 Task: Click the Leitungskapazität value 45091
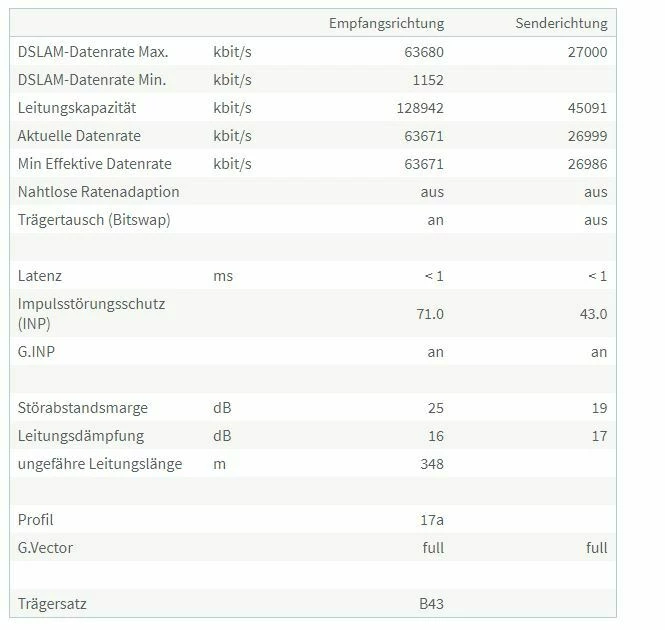tap(587, 108)
